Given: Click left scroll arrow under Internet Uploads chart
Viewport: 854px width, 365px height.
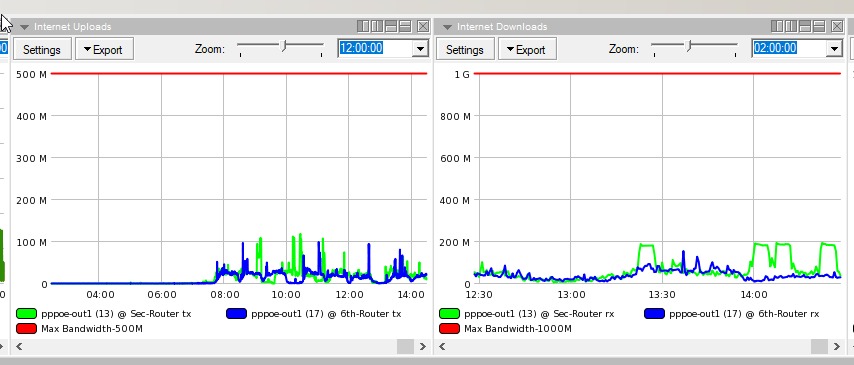Looking at the screenshot, I should click(19, 346).
